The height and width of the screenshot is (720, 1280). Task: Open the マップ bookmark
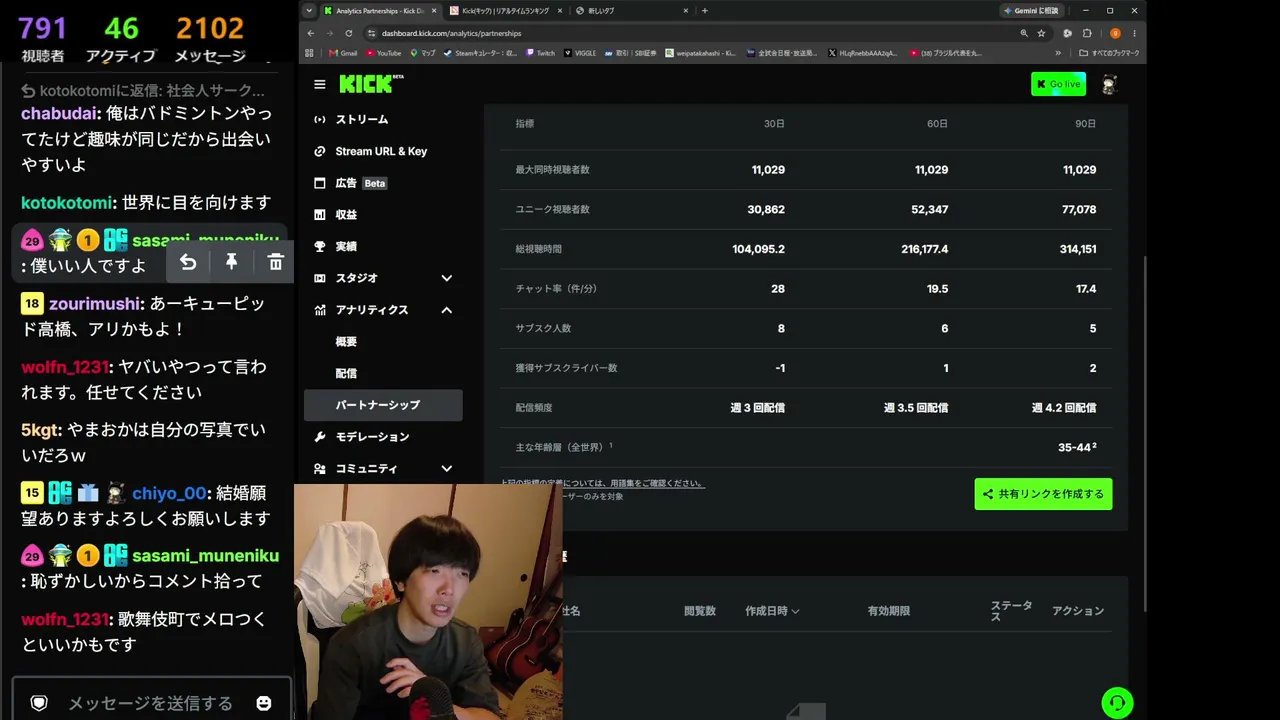click(423, 53)
